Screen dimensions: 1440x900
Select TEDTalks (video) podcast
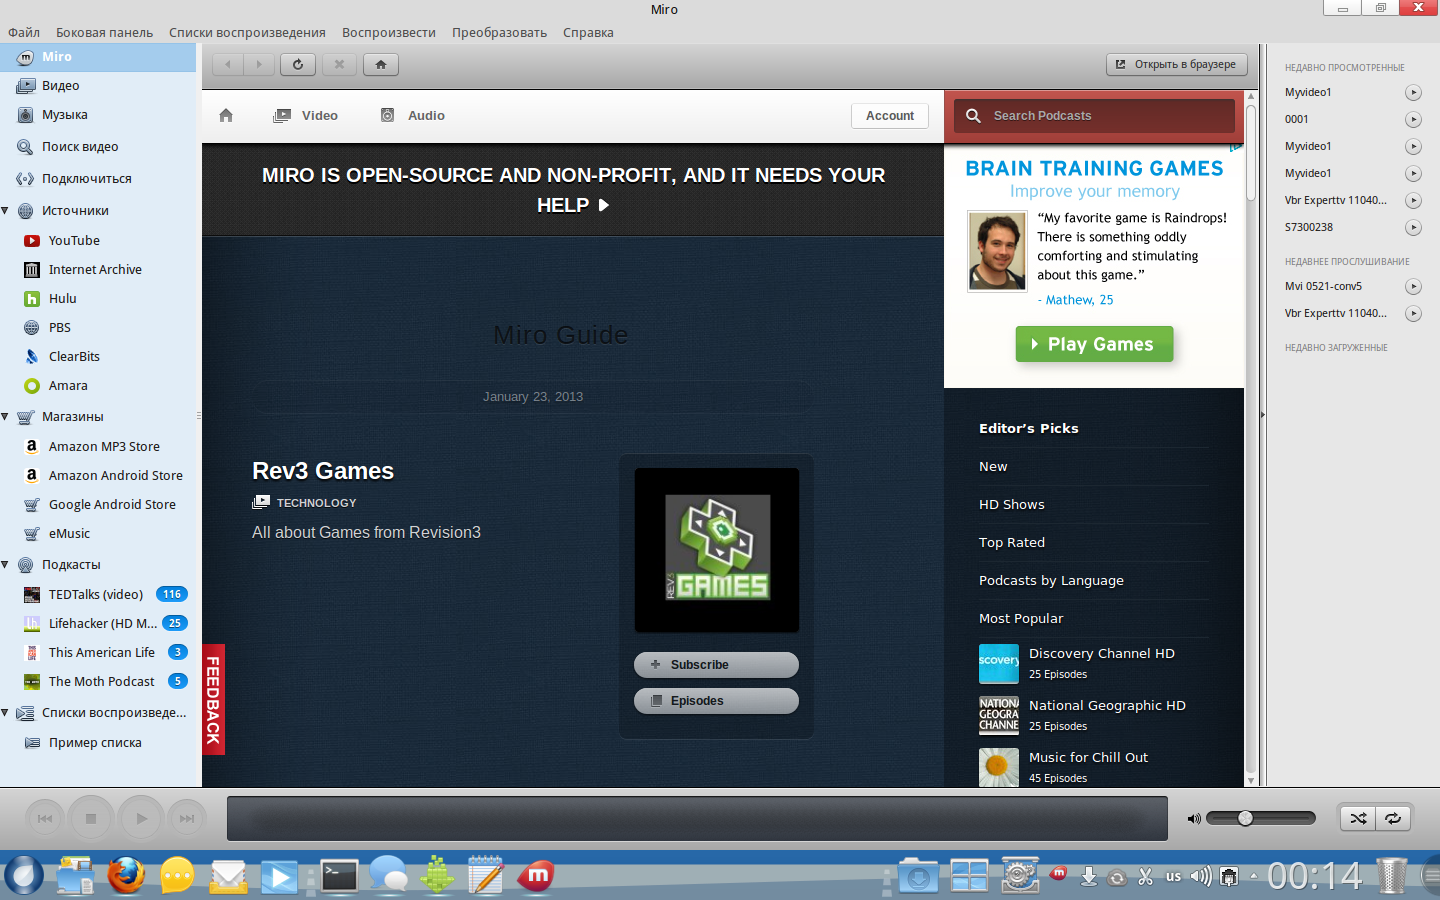[x=100, y=595]
